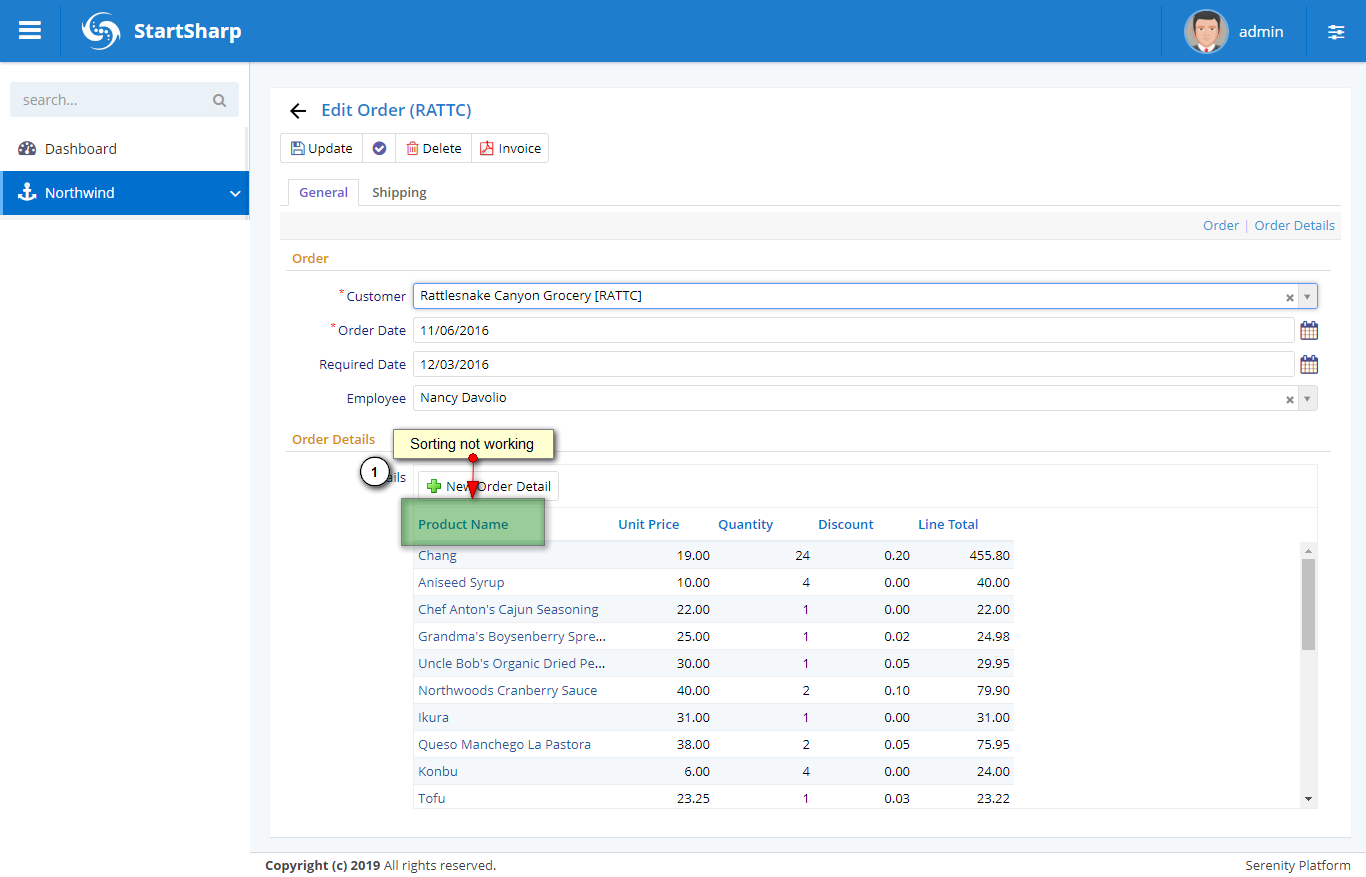Open the Order Date calendar picker

coord(1309,330)
